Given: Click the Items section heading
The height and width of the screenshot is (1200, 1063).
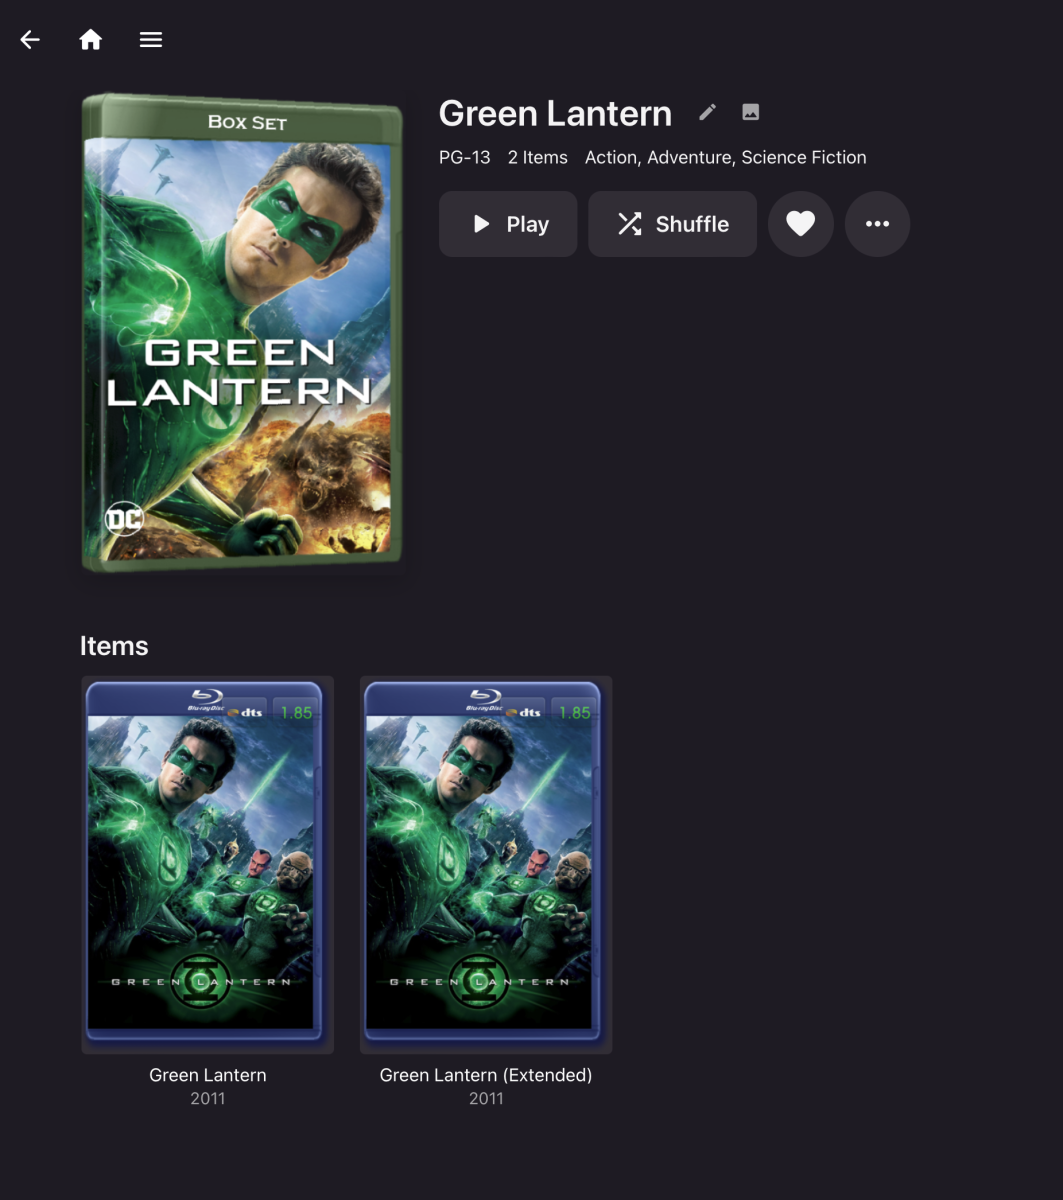Looking at the screenshot, I should [114, 646].
